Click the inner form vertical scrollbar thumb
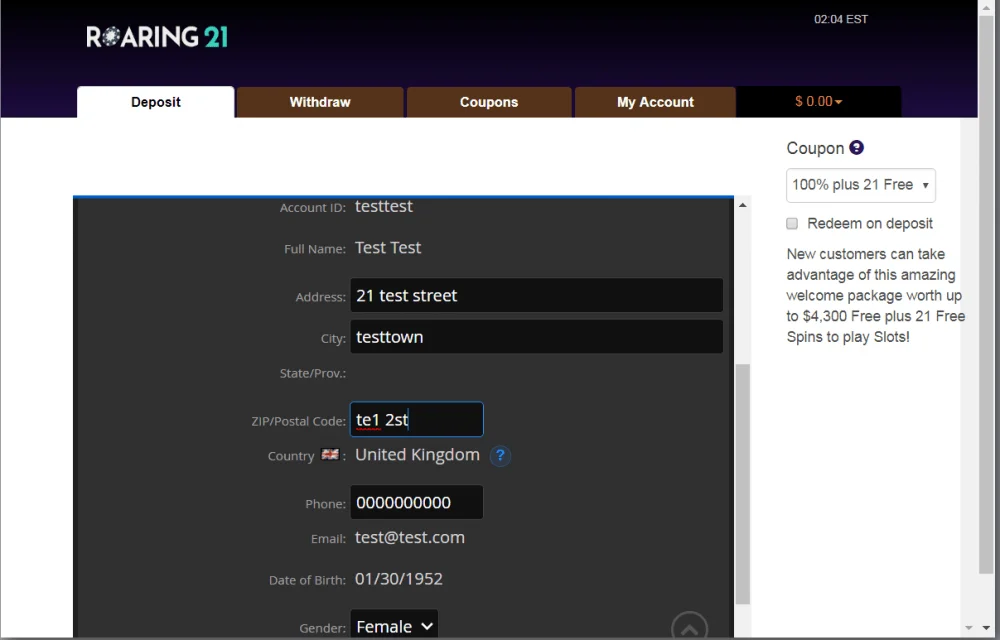This screenshot has height=640, width=1000. [742, 484]
